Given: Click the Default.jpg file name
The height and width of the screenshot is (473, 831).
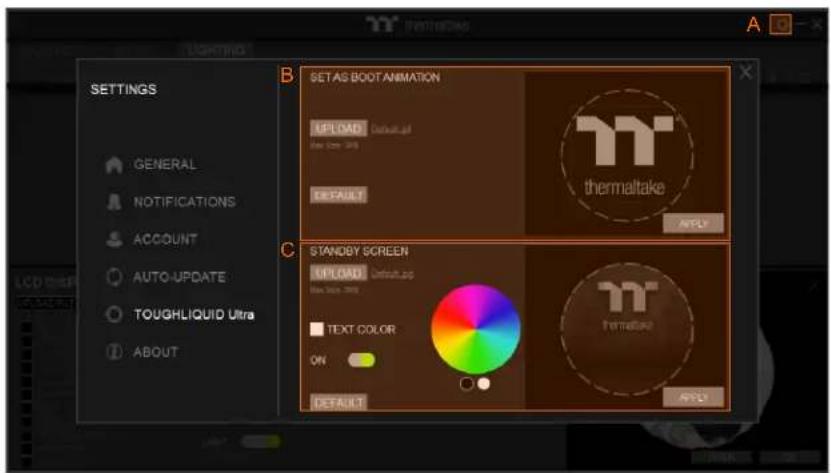Looking at the screenshot, I should [x=392, y=274].
